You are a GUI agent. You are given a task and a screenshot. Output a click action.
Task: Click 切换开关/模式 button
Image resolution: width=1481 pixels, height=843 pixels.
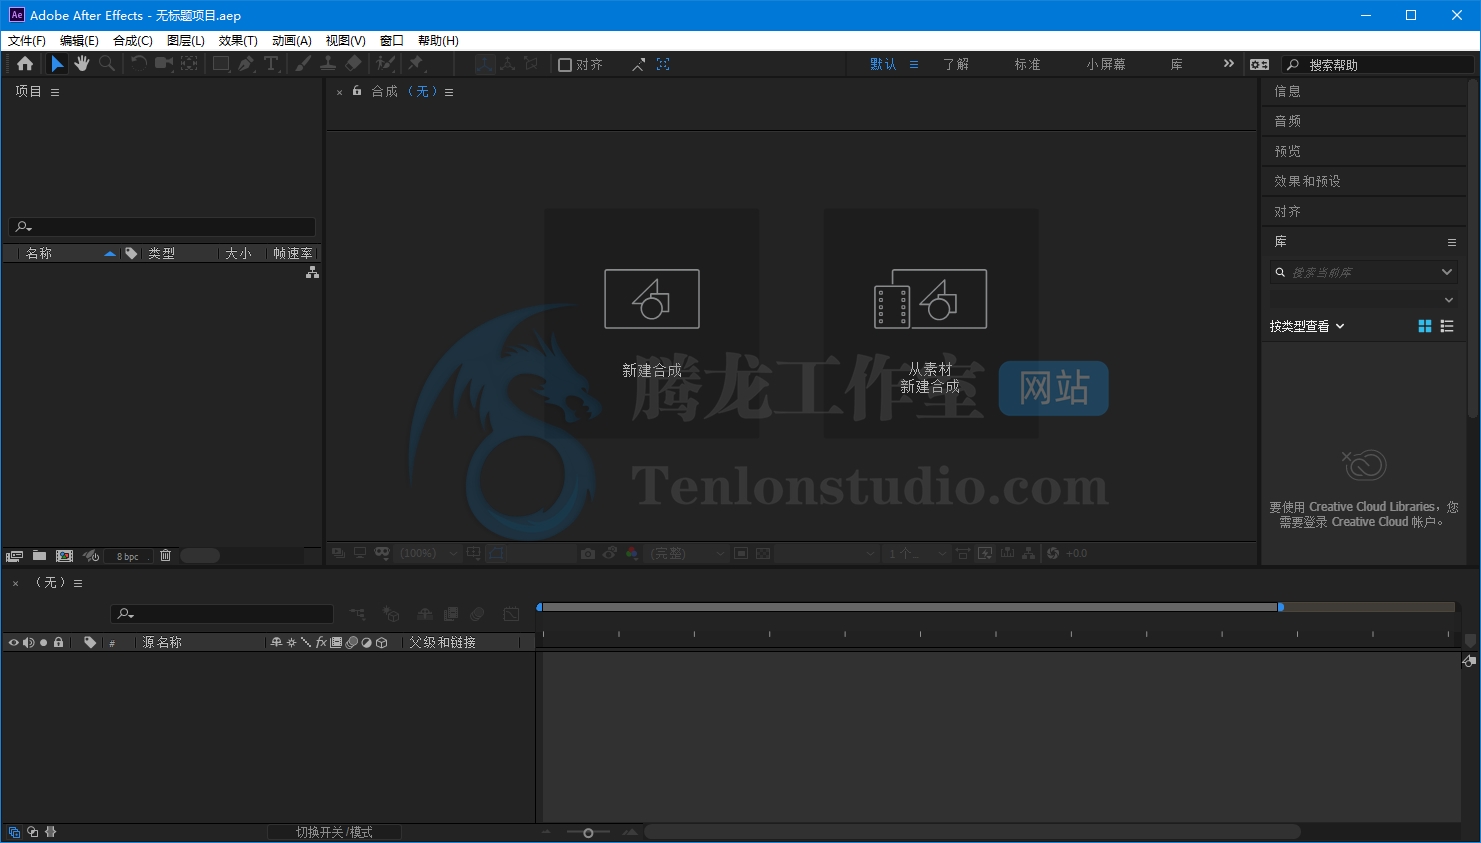click(334, 832)
